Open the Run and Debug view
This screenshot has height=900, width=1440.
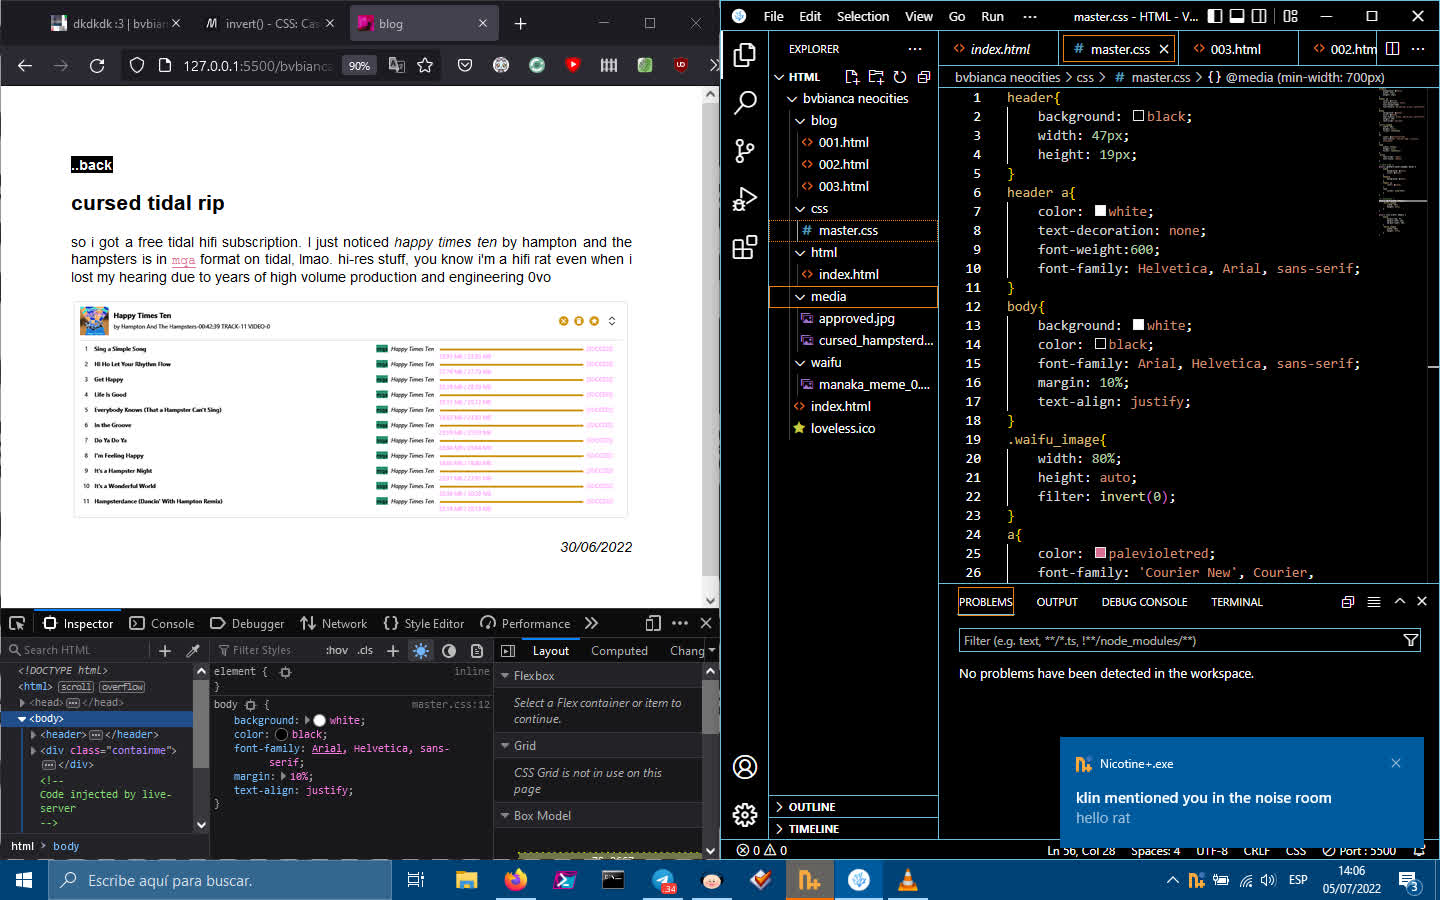pos(745,199)
